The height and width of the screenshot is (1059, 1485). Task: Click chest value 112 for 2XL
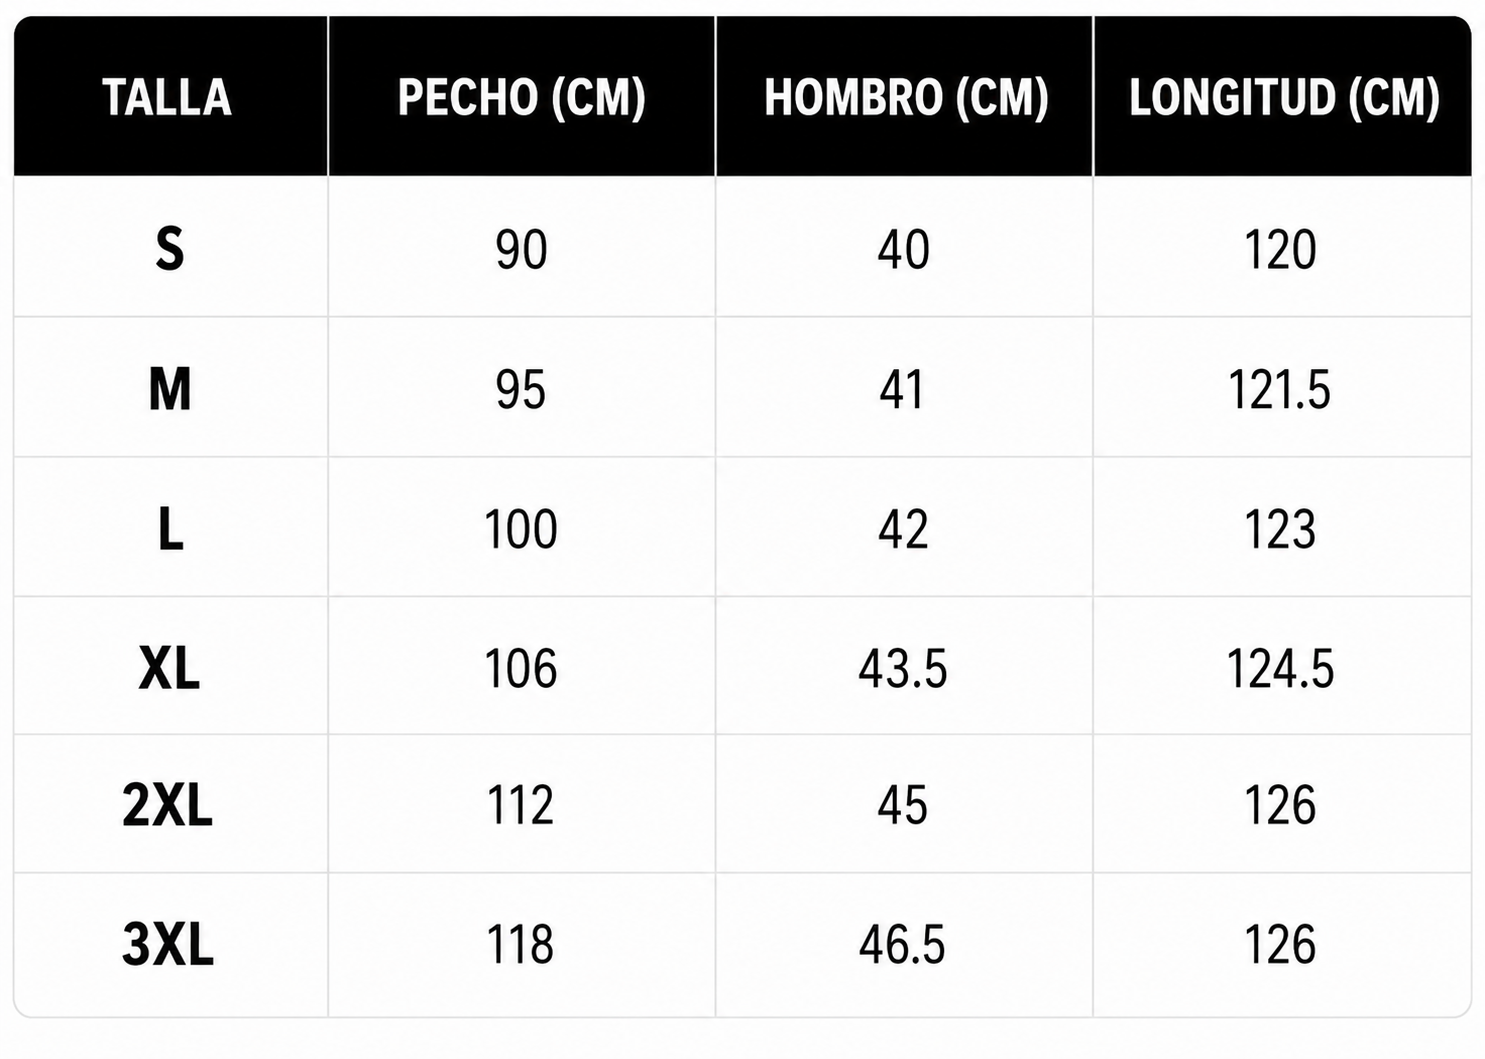520,805
